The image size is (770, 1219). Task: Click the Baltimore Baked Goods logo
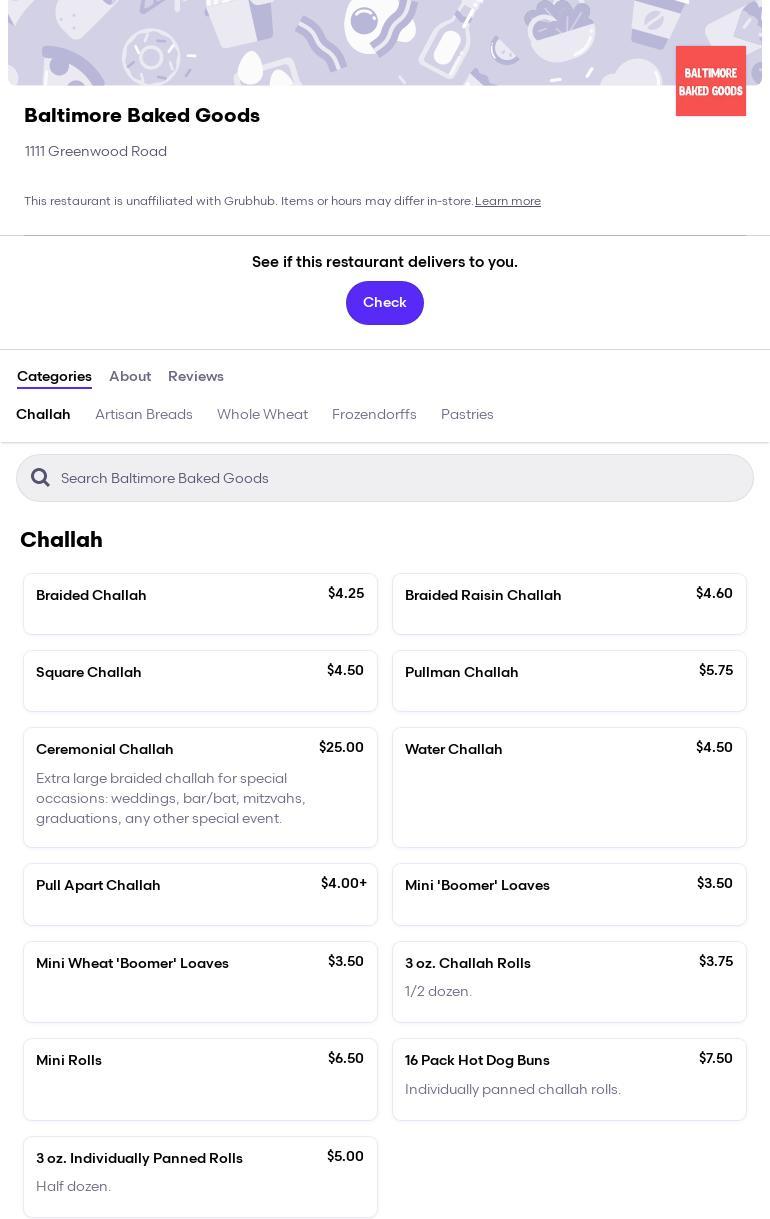pyautogui.click(x=710, y=81)
